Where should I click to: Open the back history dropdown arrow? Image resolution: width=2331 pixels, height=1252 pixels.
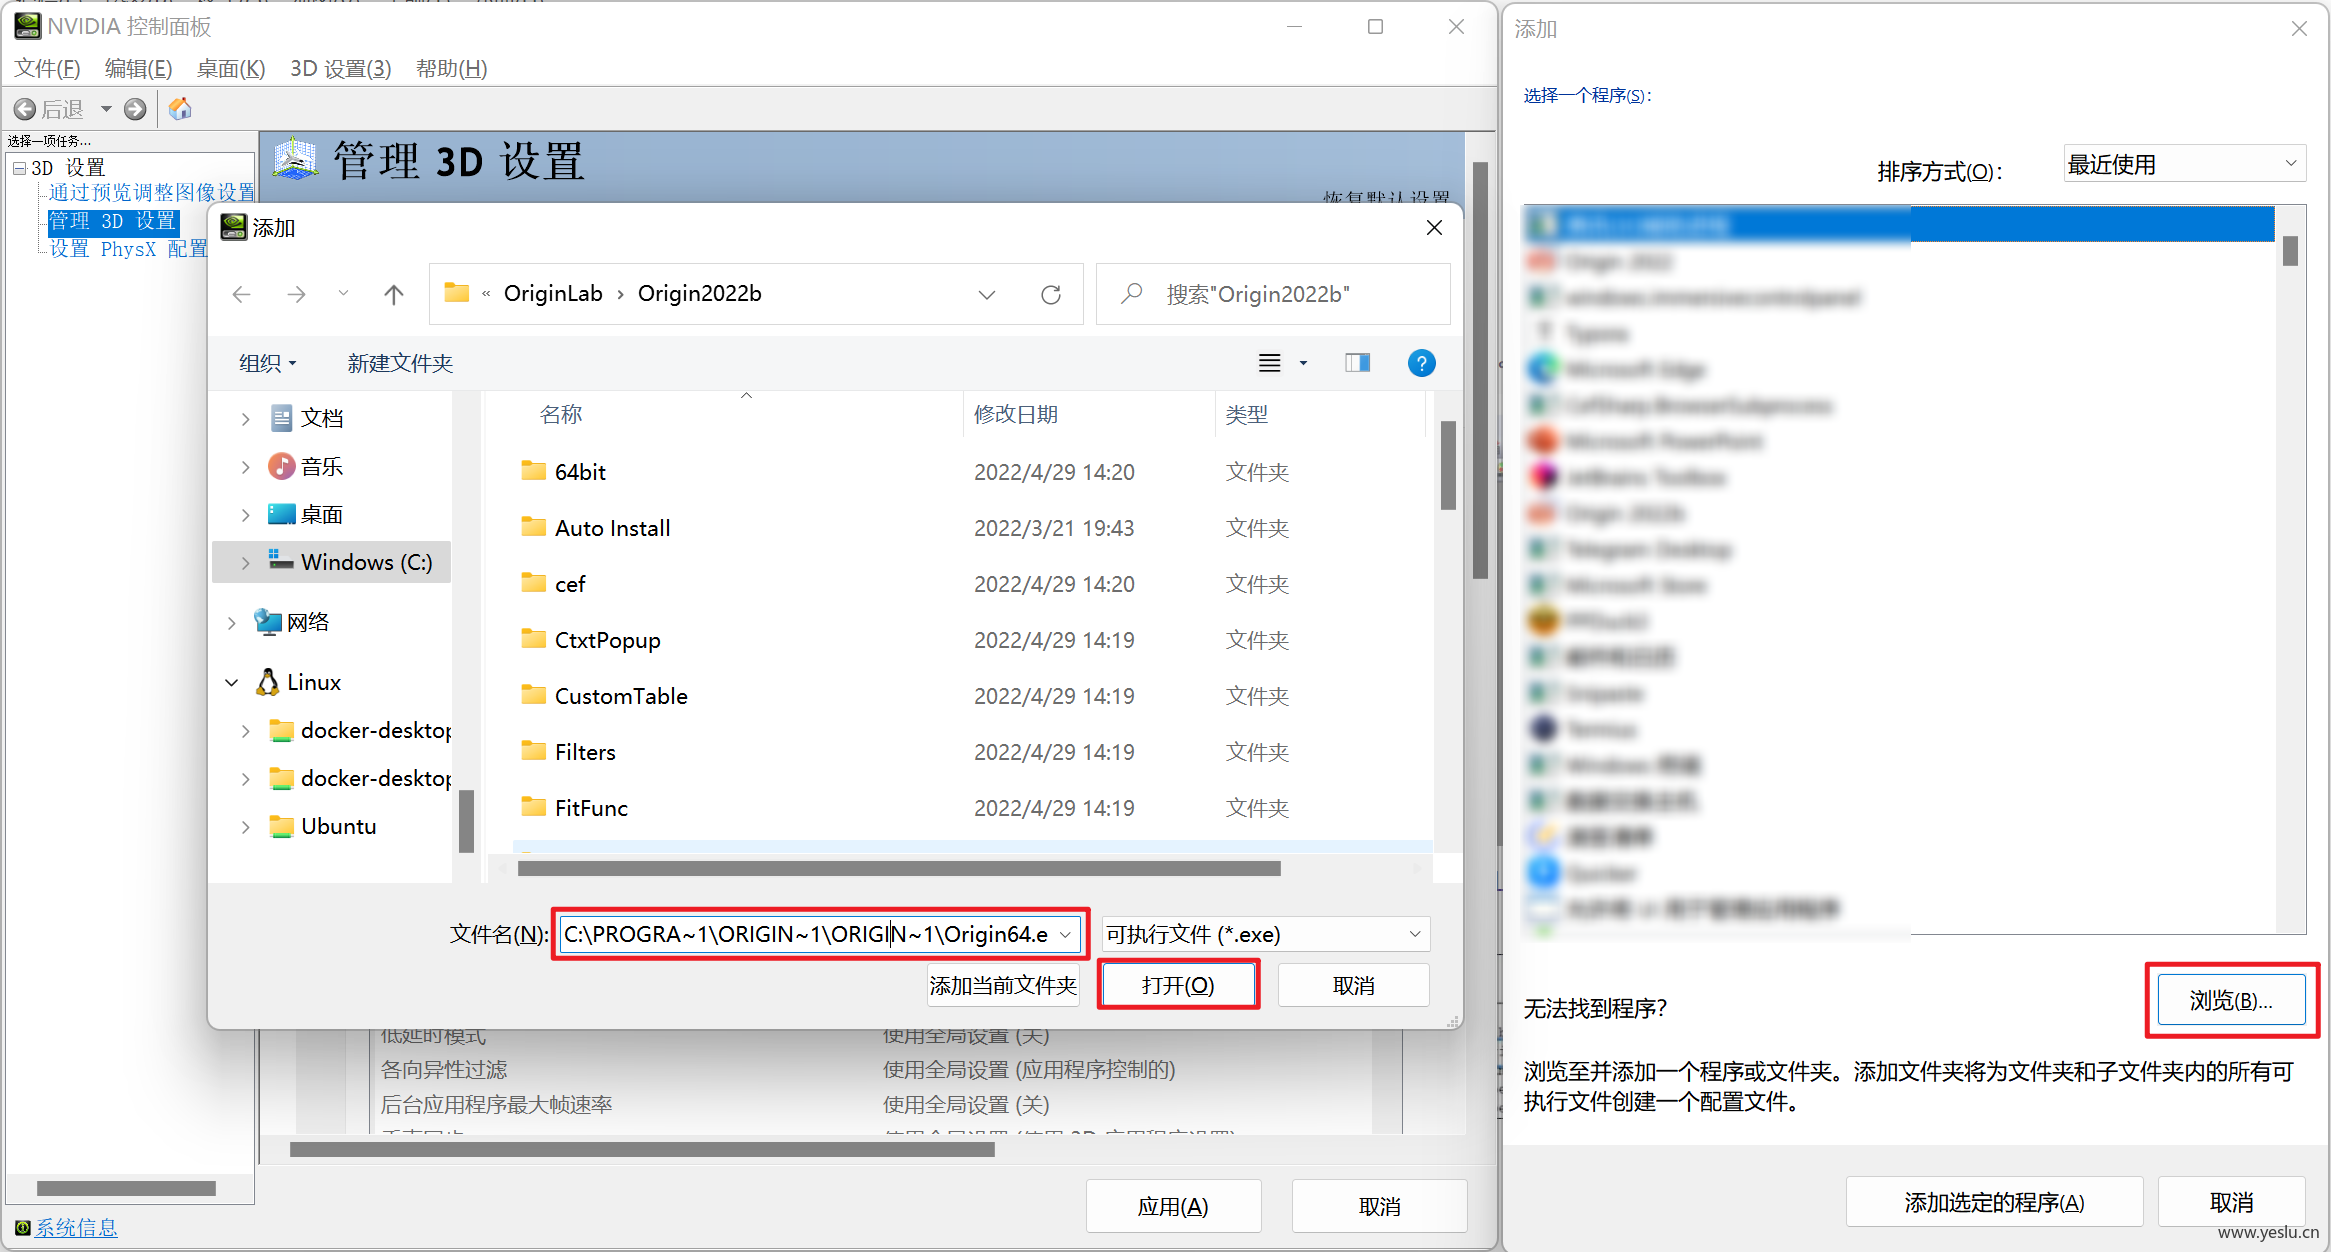tap(106, 109)
